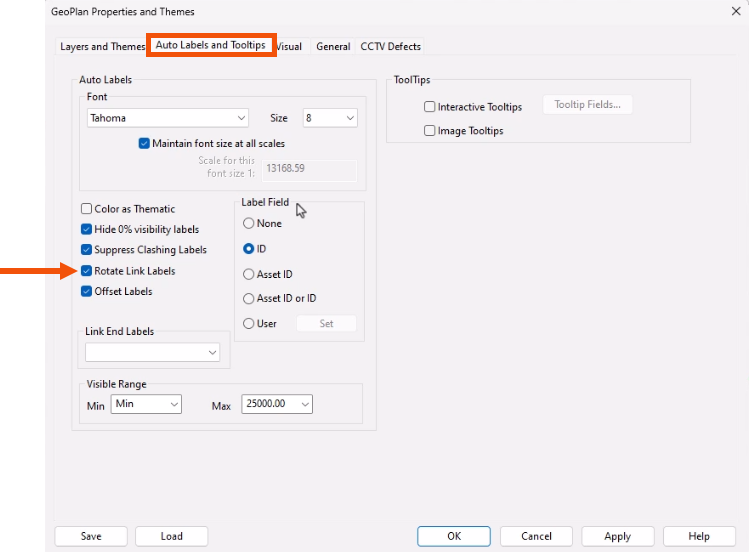Open the Auto Labels and Tooltips tab
The image size is (749, 552).
(x=211, y=45)
